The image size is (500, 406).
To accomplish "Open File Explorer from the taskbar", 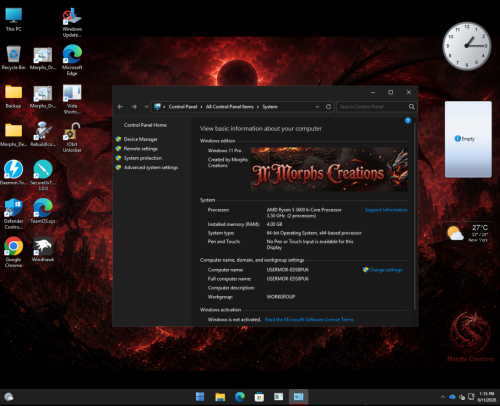I will (220, 397).
